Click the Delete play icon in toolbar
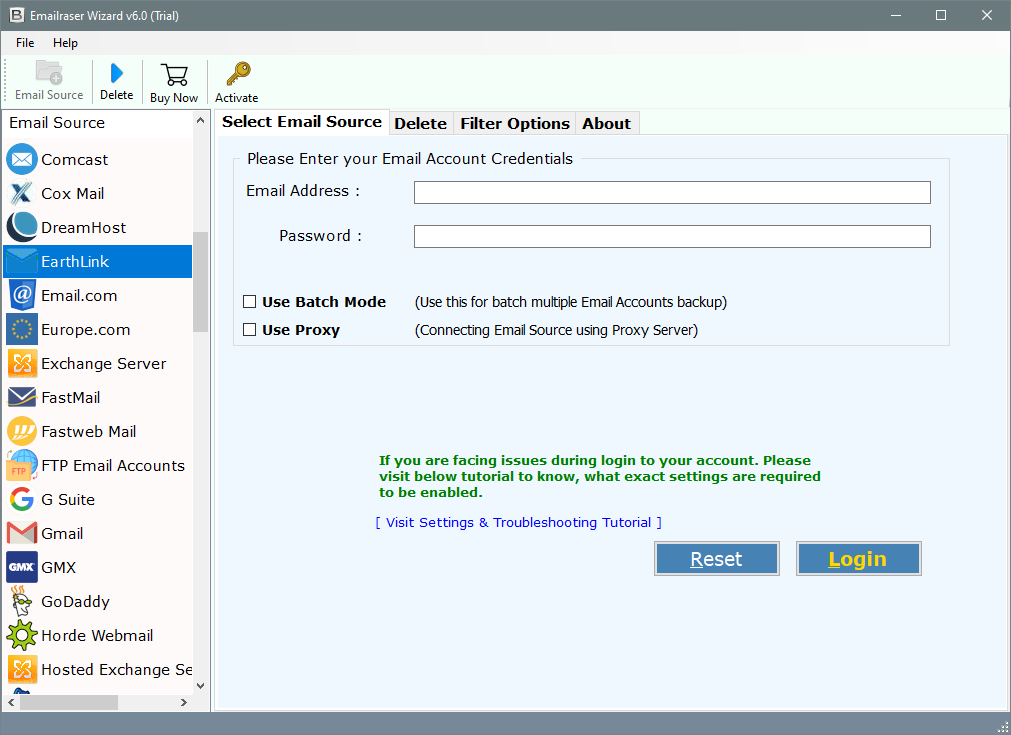The width and height of the screenshot is (1011, 735). (x=117, y=73)
